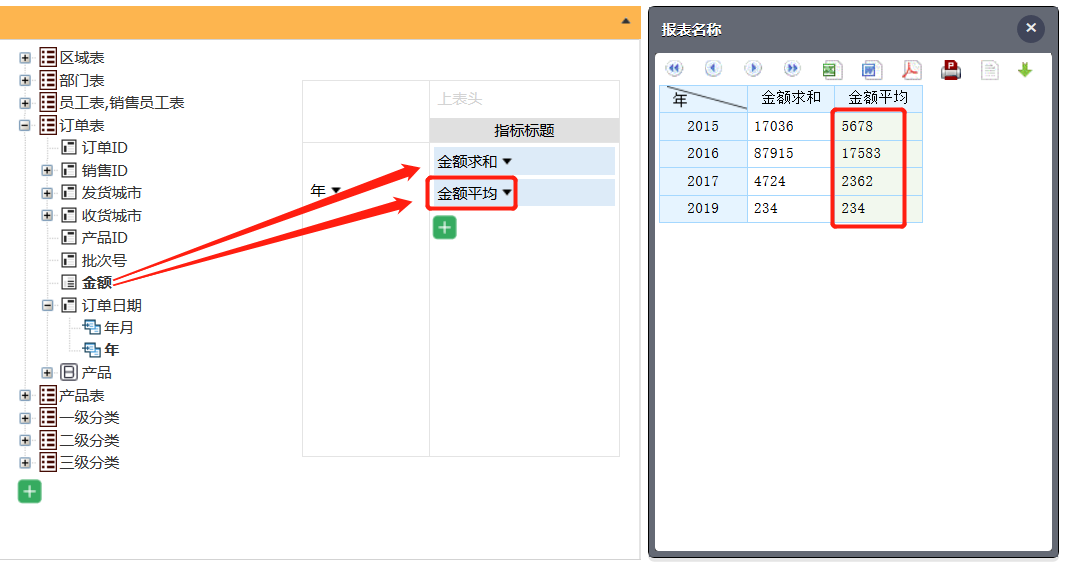The image size is (1065, 568).
Task: Click the 金额平均 column header in report
Action: coord(878,98)
